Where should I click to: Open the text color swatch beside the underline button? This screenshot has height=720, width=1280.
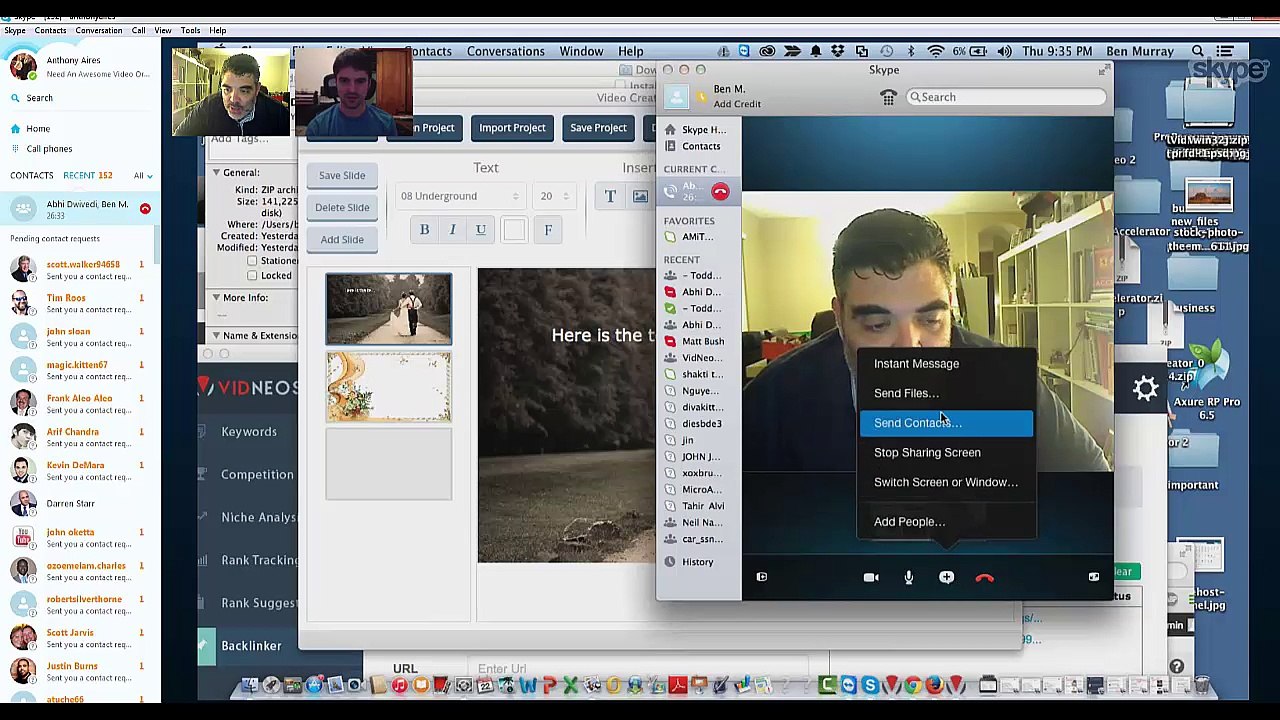tap(514, 230)
